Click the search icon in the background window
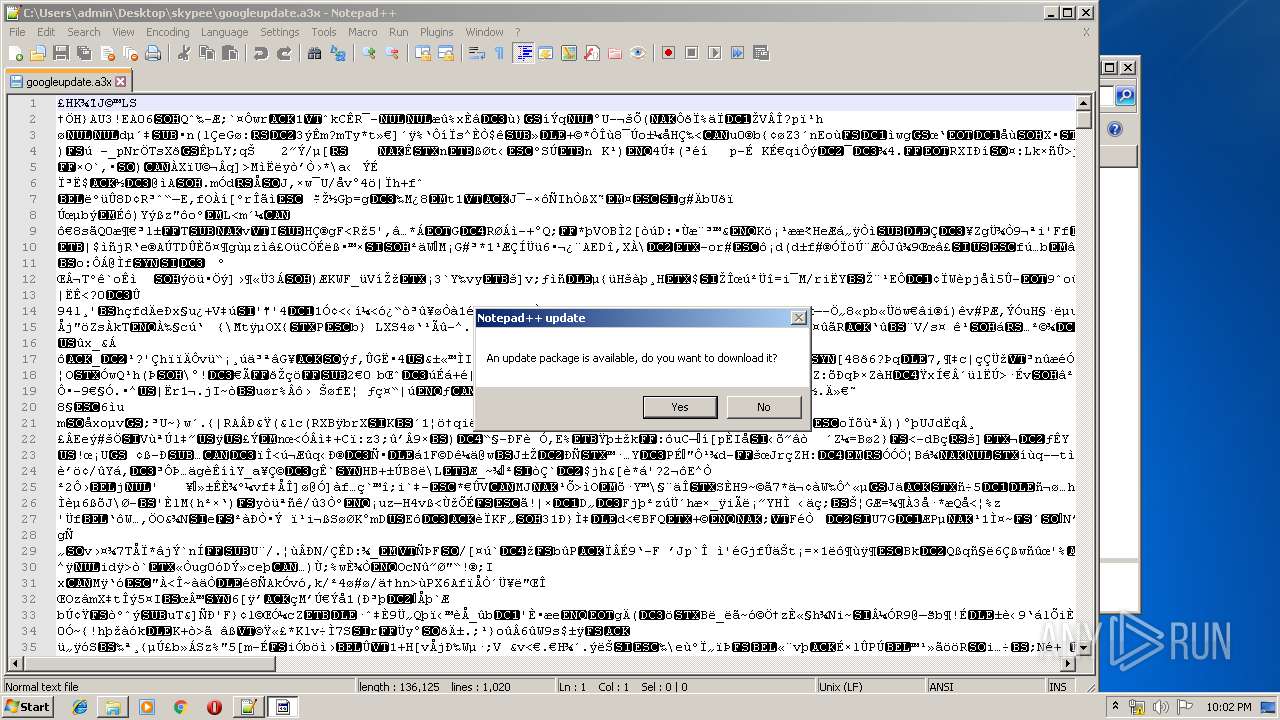 [1125, 96]
